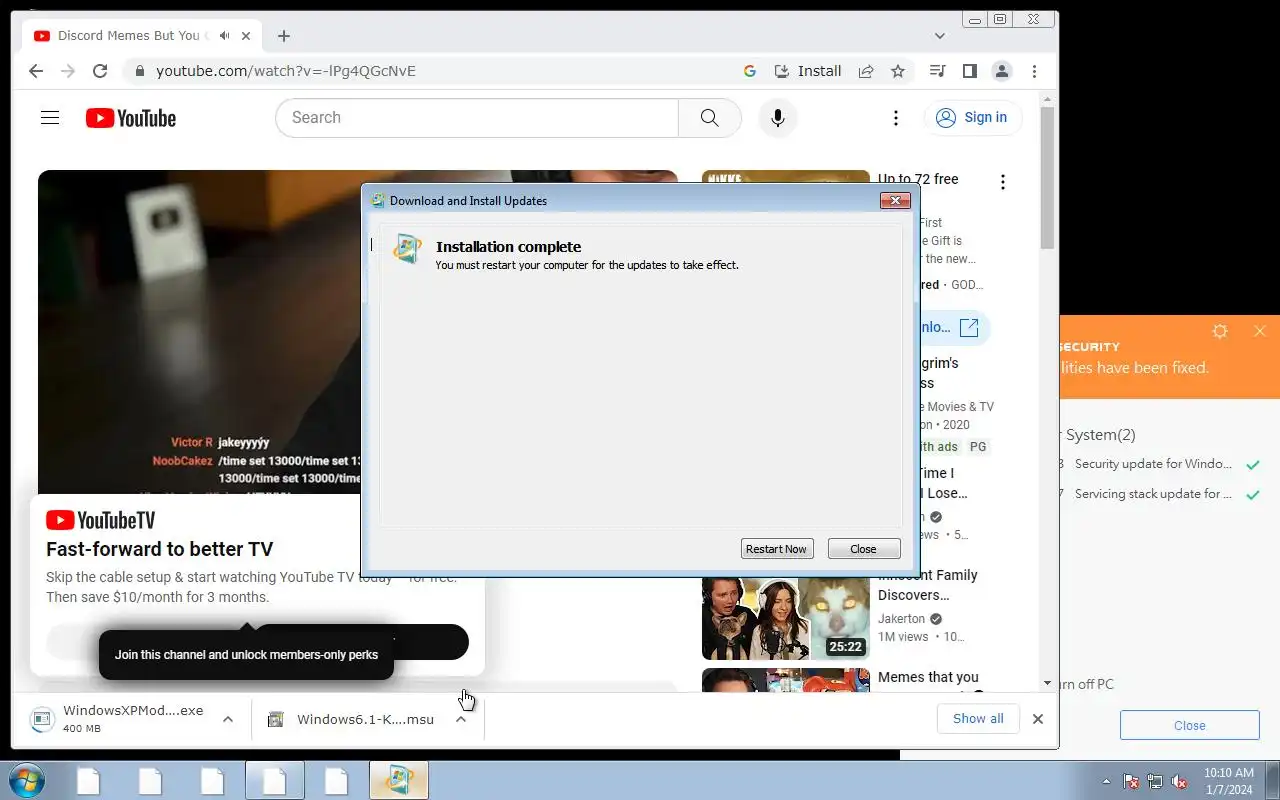The image size is (1280, 800).
Task: Click Restart Now in update dialog
Action: coord(777,549)
